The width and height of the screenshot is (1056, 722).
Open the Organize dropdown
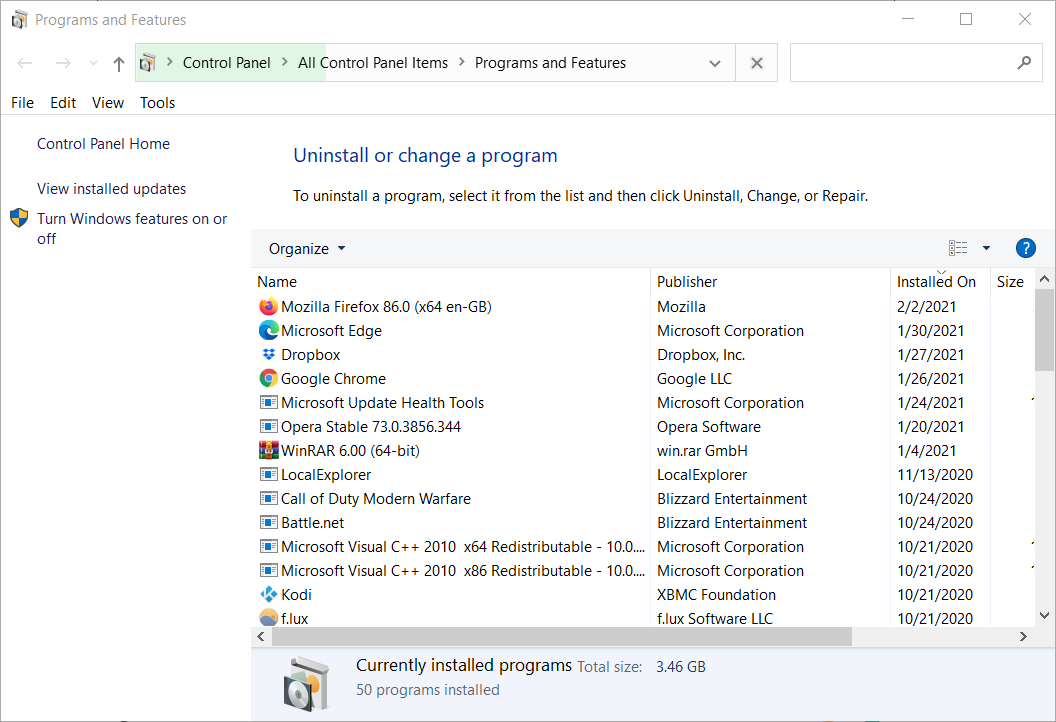click(x=307, y=249)
